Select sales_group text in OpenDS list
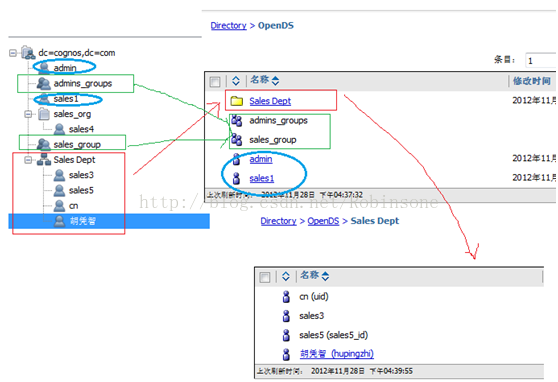The height and width of the screenshot is (382, 558). (x=273, y=140)
